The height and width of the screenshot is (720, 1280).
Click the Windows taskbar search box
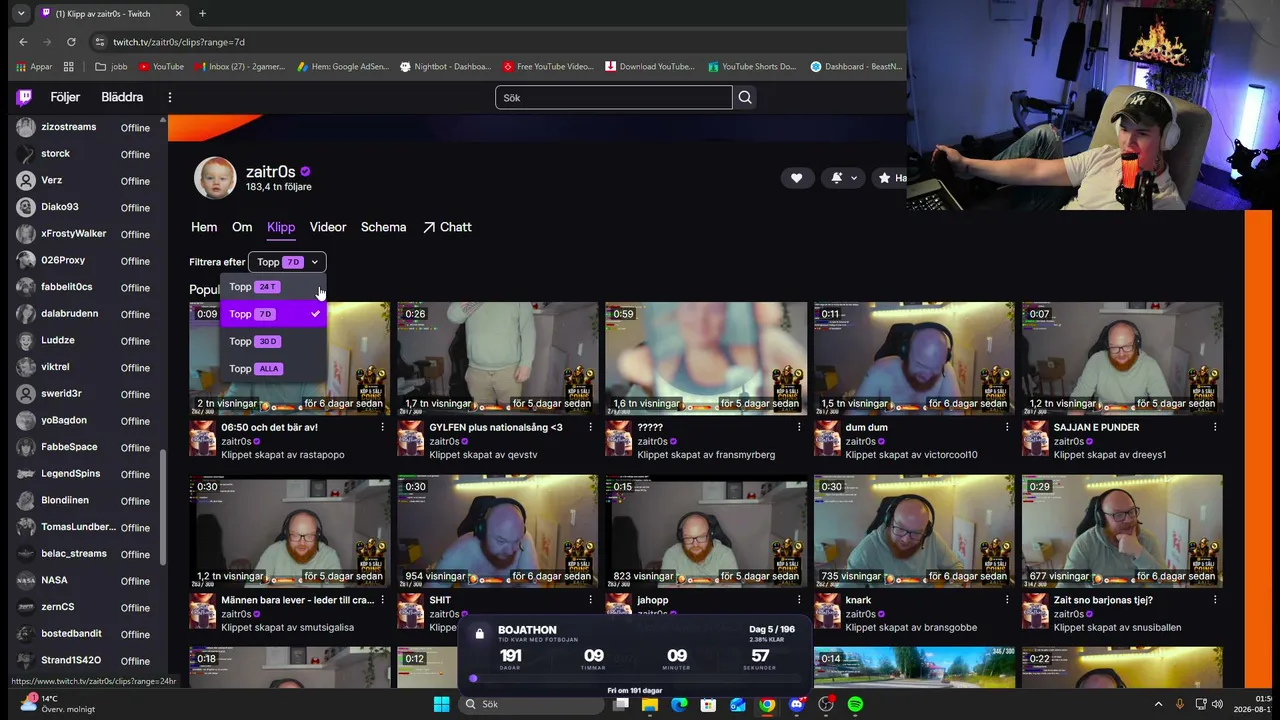pos(532,704)
